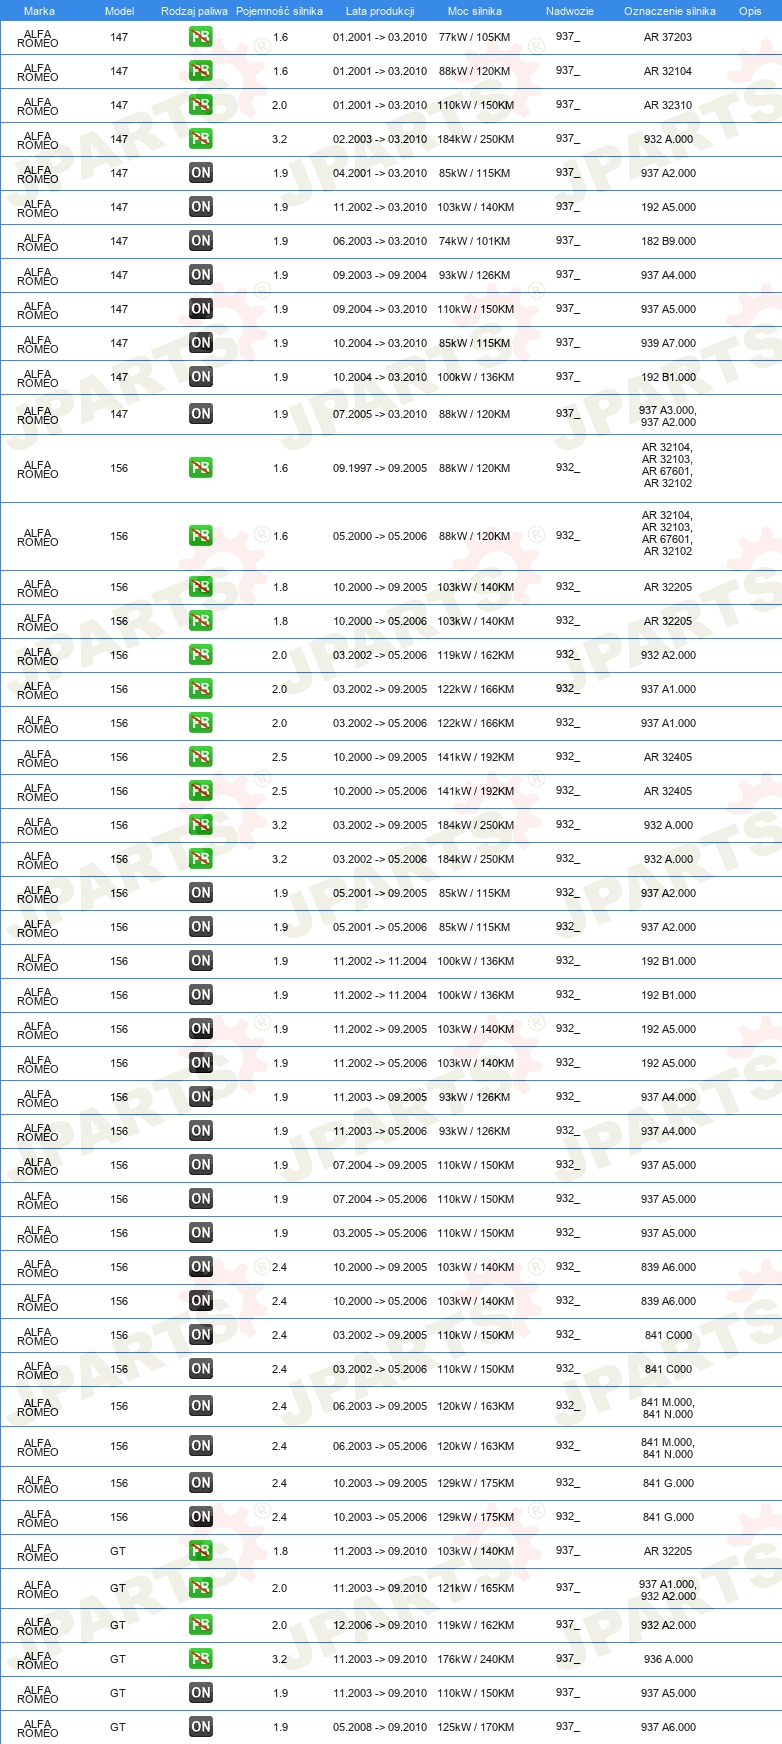
Task: Select the 77kW / 105KM power cell
Action: pos(474,37)
